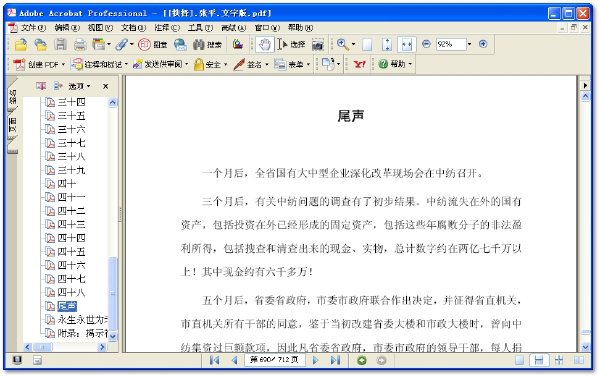Viewport: 600px width, 377px height.
Task: Switch to facing pages layout
Action: tap(579, 360)
